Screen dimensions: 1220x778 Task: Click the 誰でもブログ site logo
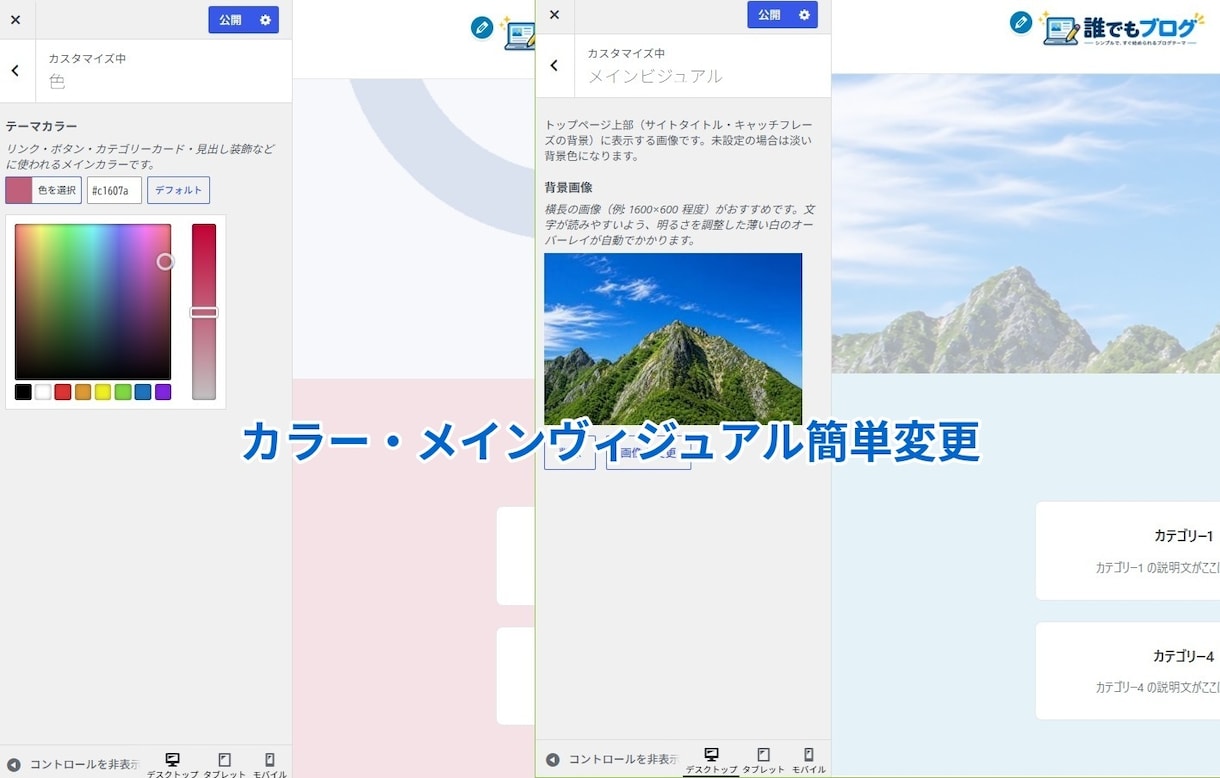[1123, 29]
